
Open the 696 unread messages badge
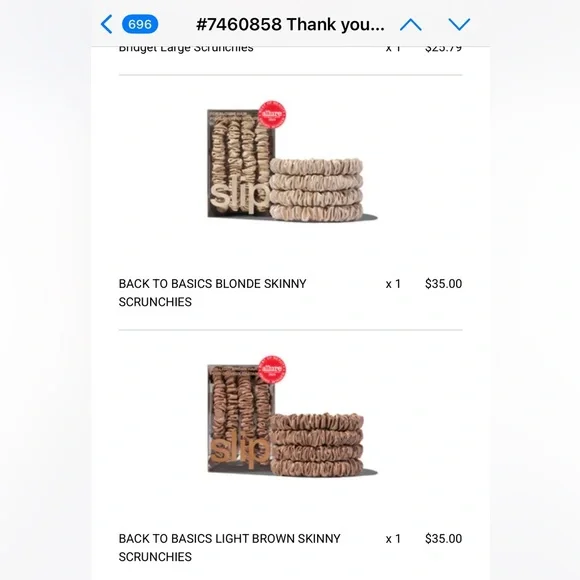tap(140, 24)
